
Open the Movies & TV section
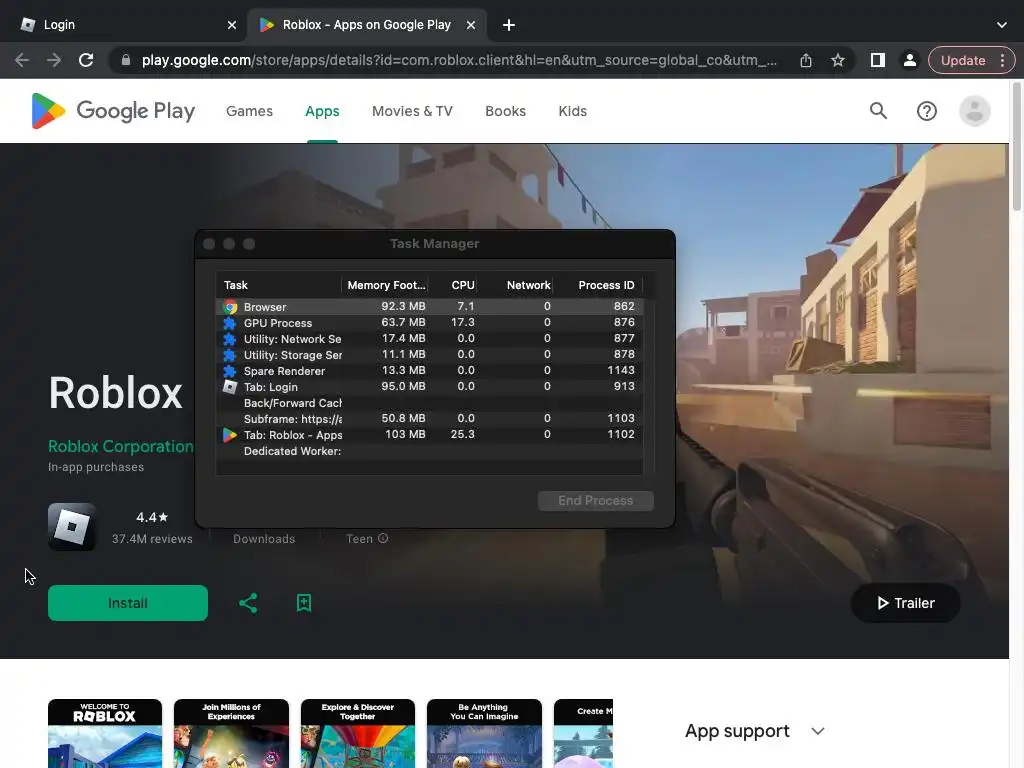[412, 111]
